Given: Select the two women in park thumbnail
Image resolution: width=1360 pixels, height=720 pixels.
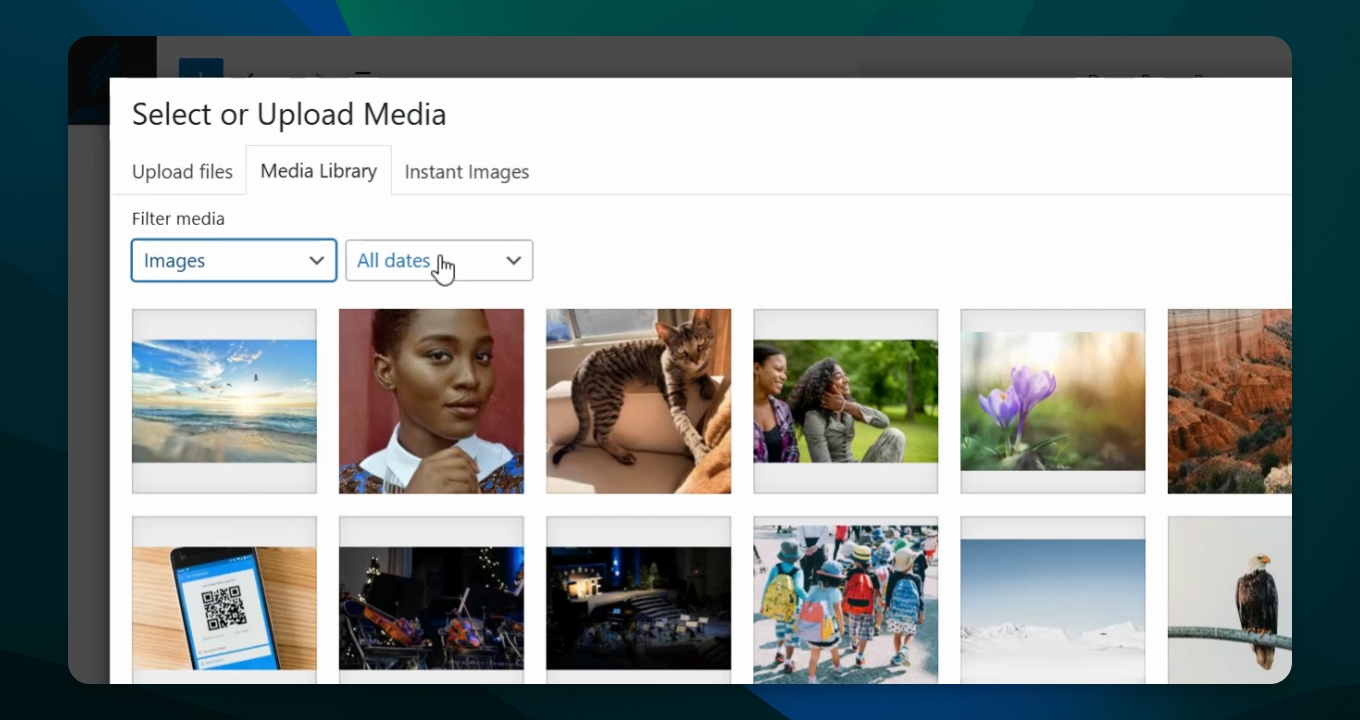Looking at the screenshot, I should (x=846, y=401).
